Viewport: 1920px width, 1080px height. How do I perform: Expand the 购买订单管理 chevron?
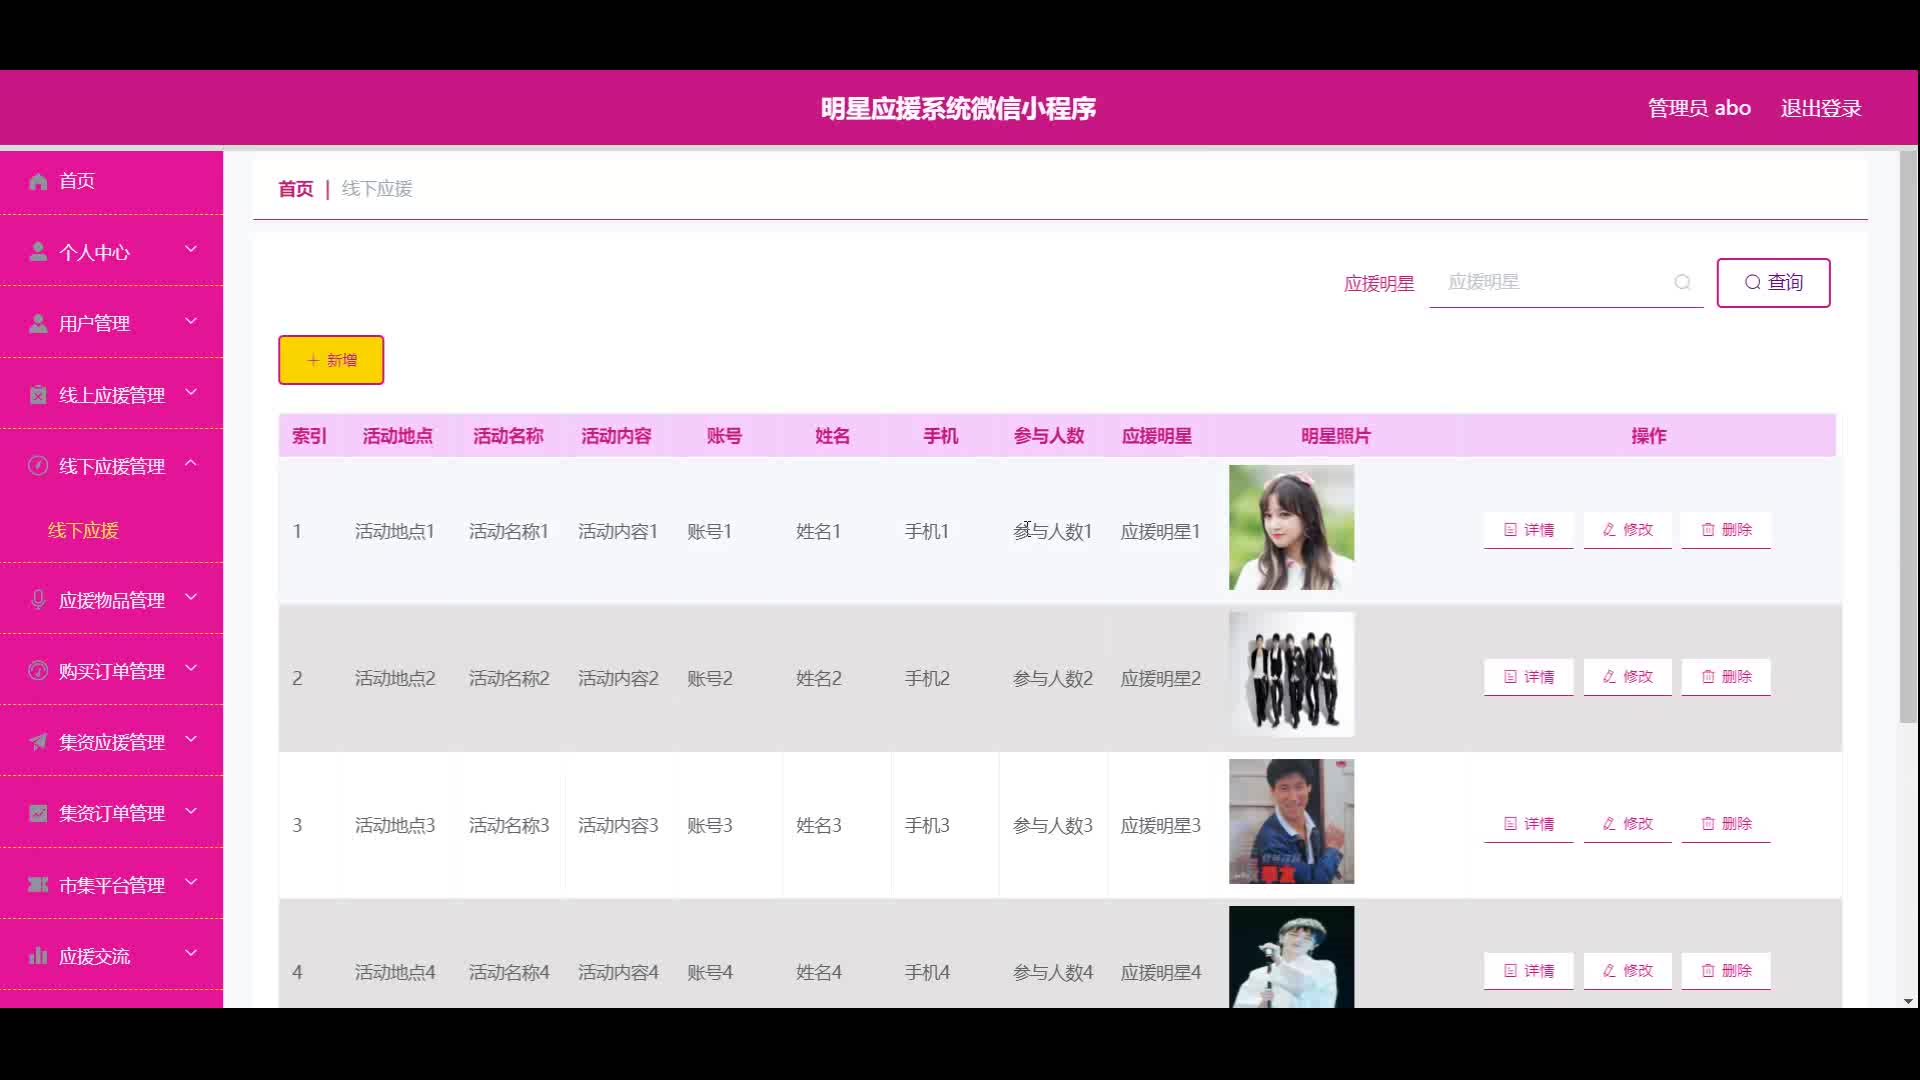point(191,668)
